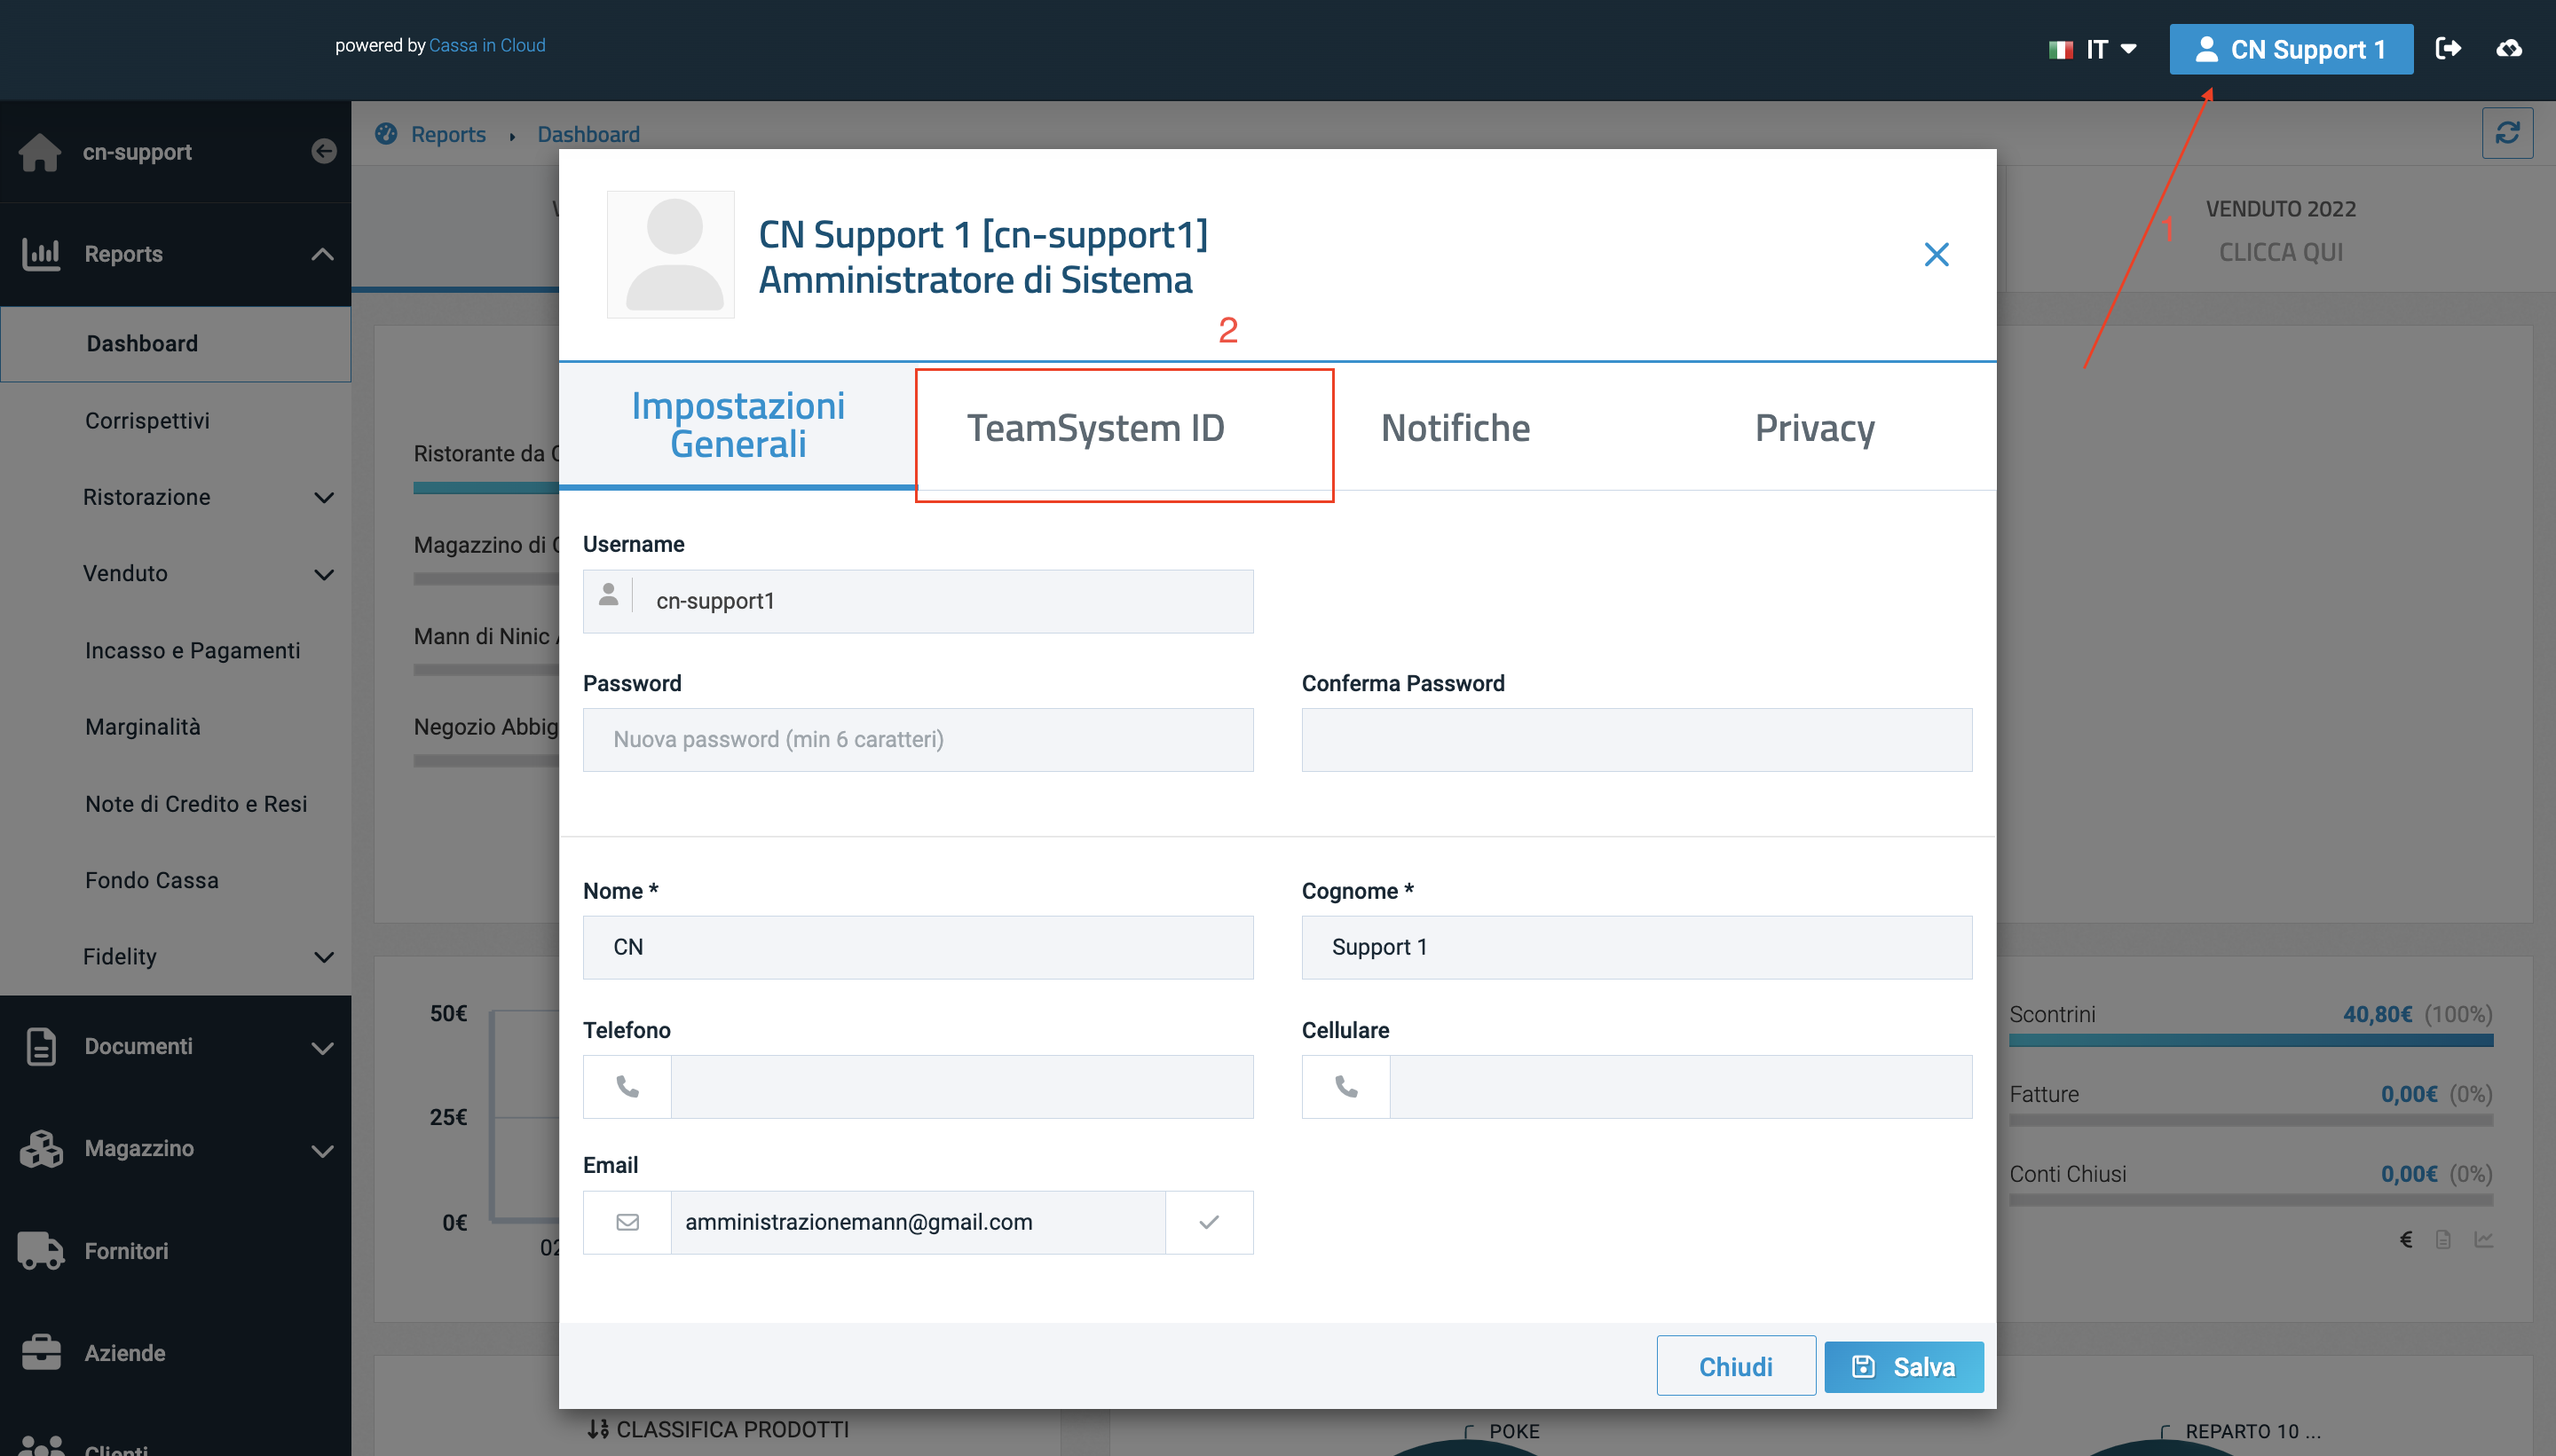The width and height of the screenshot is (2556, 1456).
Task: Close the profile dialog with X
Action: 1936,254
